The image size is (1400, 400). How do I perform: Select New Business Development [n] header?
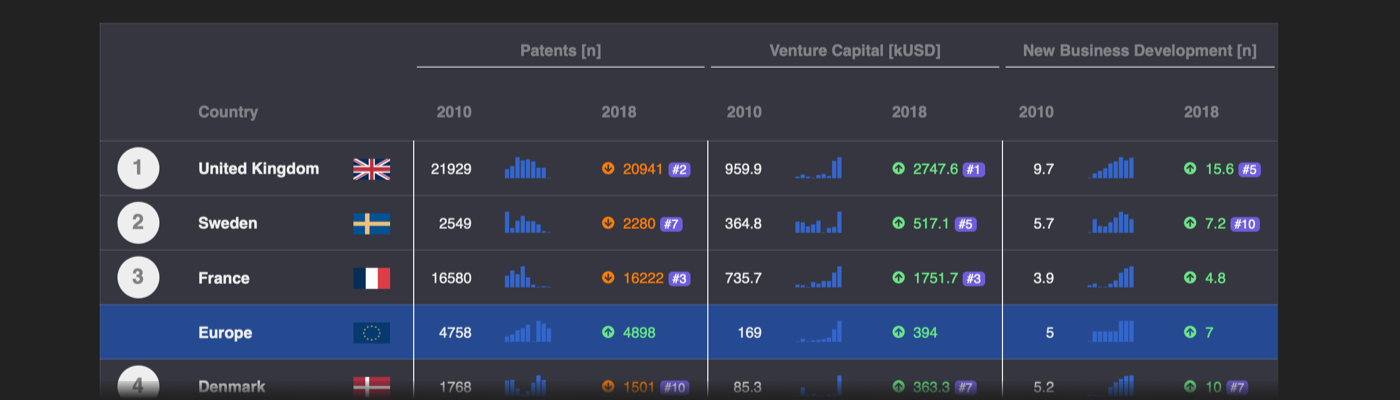coord(1139,50)
